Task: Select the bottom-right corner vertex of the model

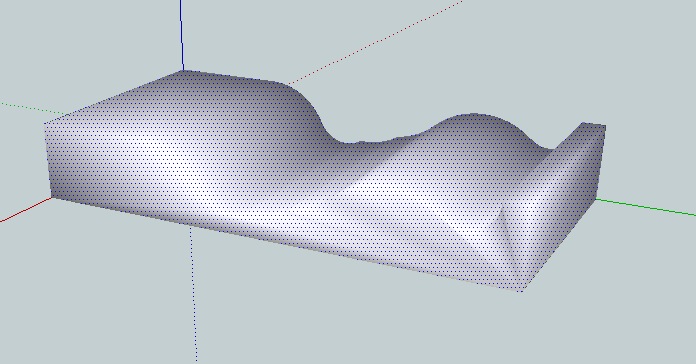Action: pos(522,291)
